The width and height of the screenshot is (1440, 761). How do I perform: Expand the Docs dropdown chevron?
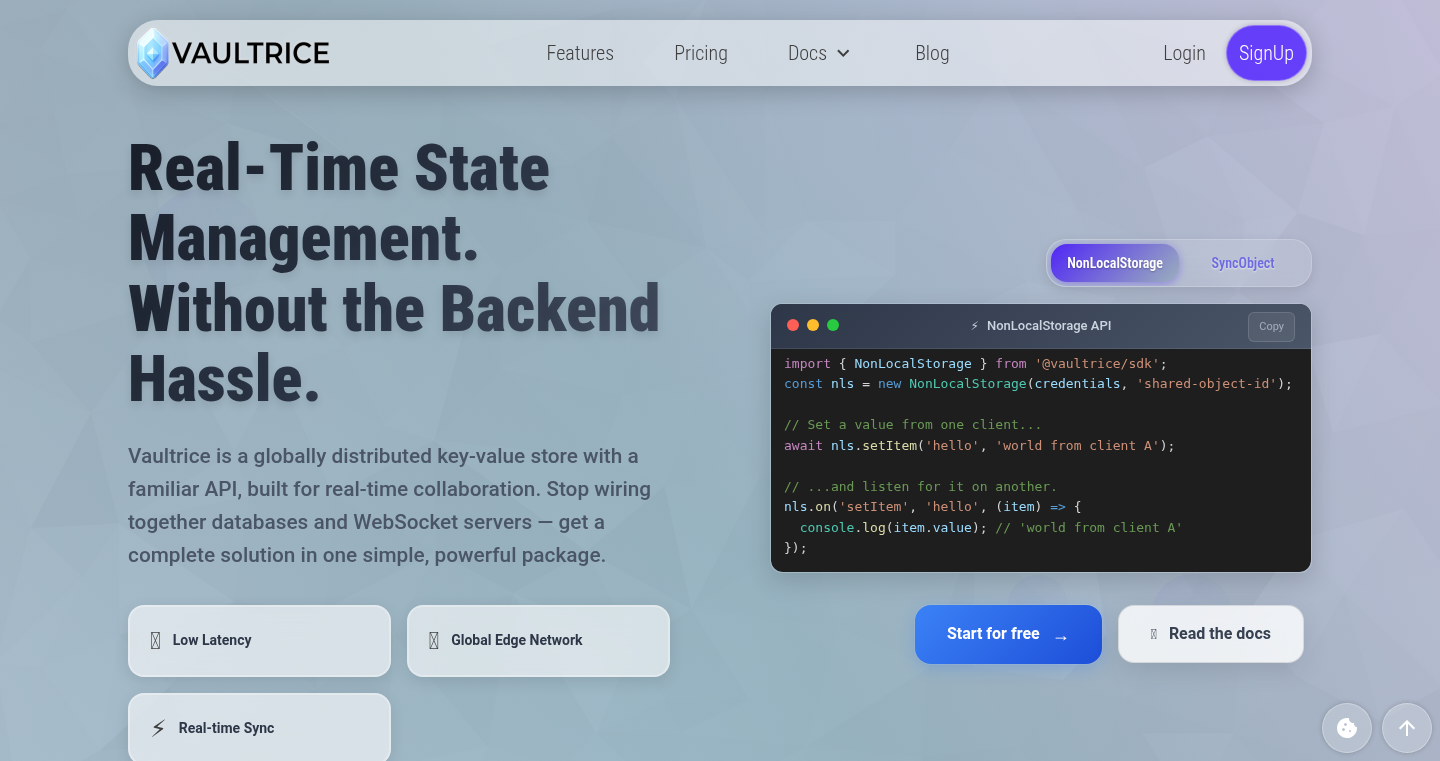(x=843, y=54)
